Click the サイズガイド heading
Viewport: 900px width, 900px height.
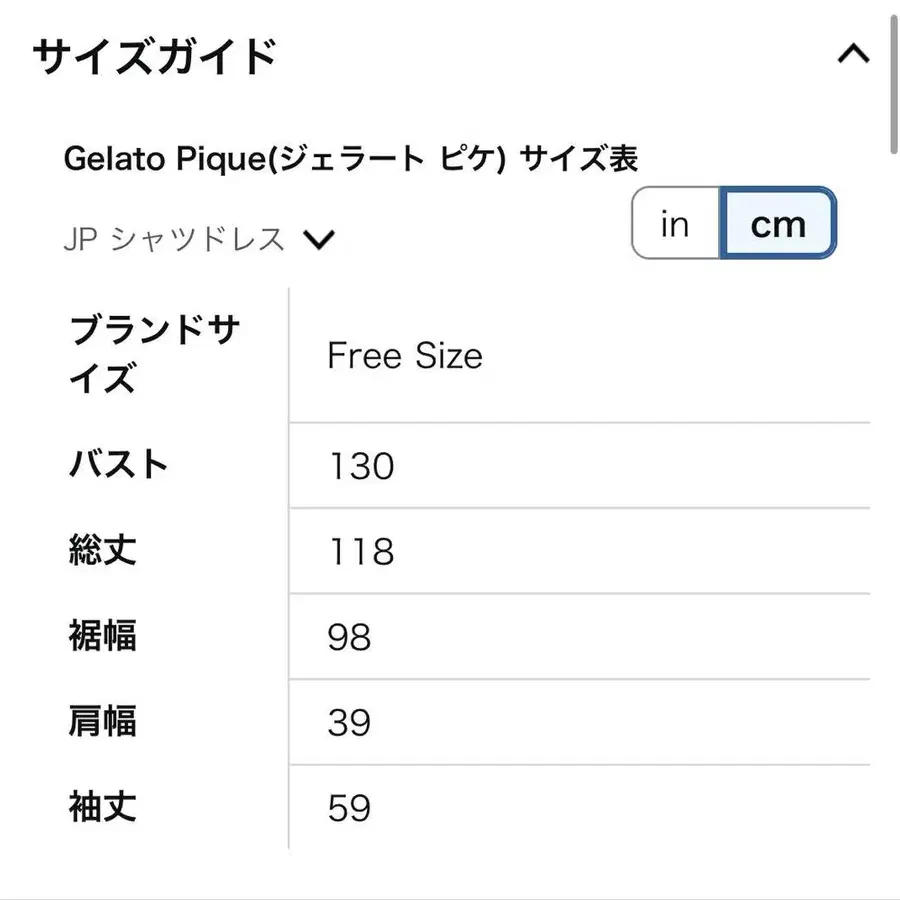[155, 56]
